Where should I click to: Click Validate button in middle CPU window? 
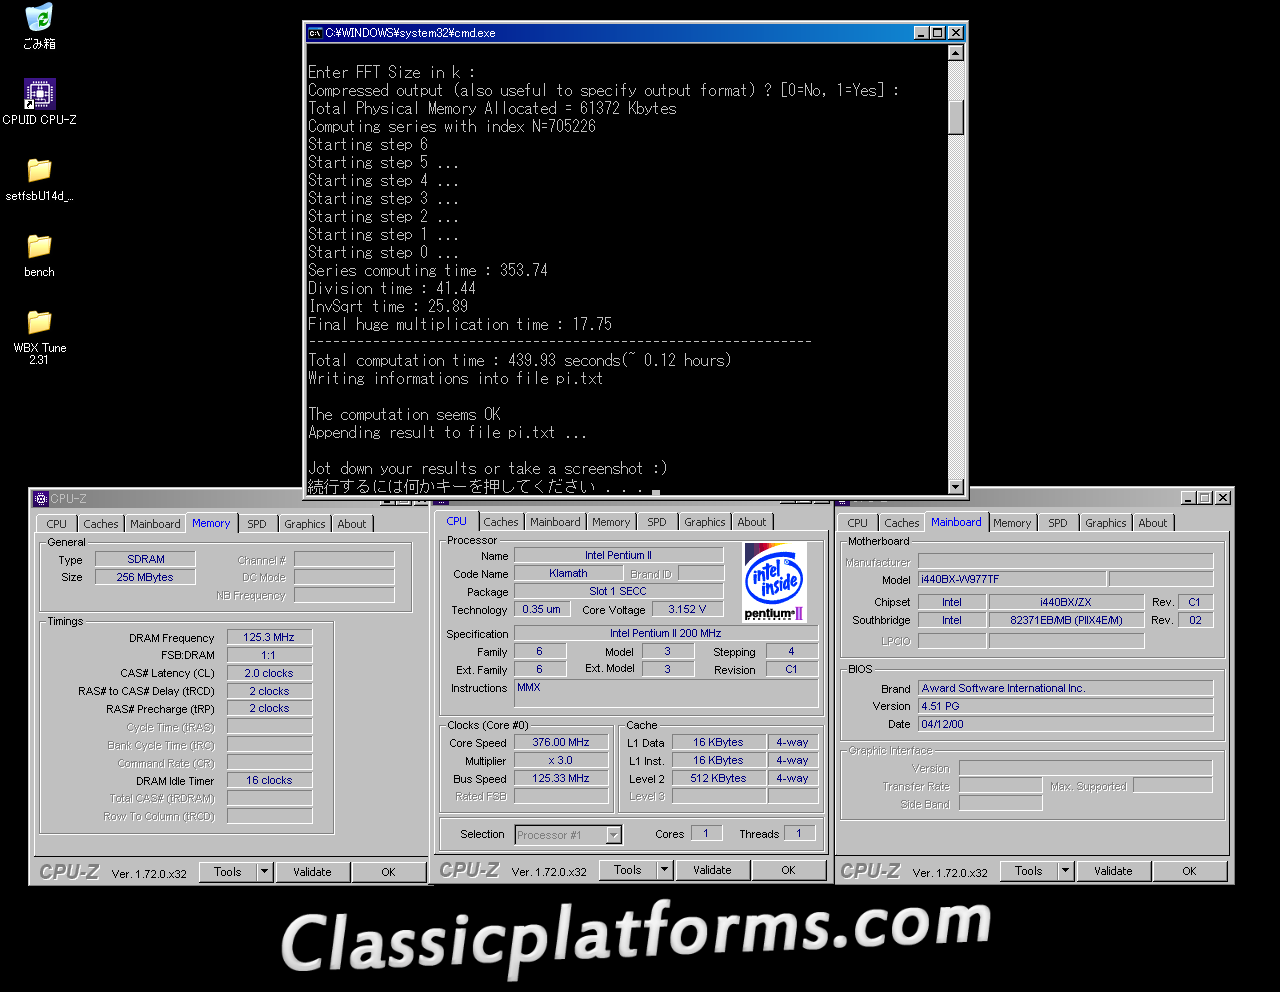tap(712, 870)
